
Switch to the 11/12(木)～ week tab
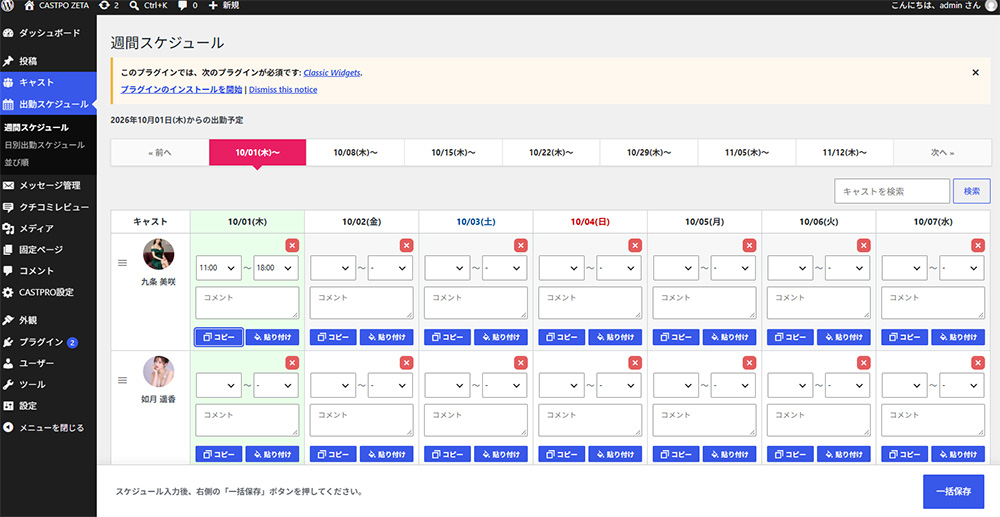(x=844, y=153)
